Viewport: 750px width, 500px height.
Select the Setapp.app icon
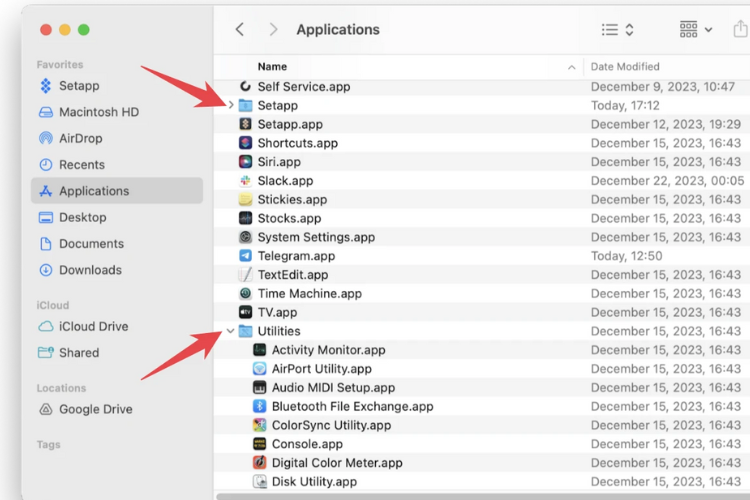coord(245,124)
